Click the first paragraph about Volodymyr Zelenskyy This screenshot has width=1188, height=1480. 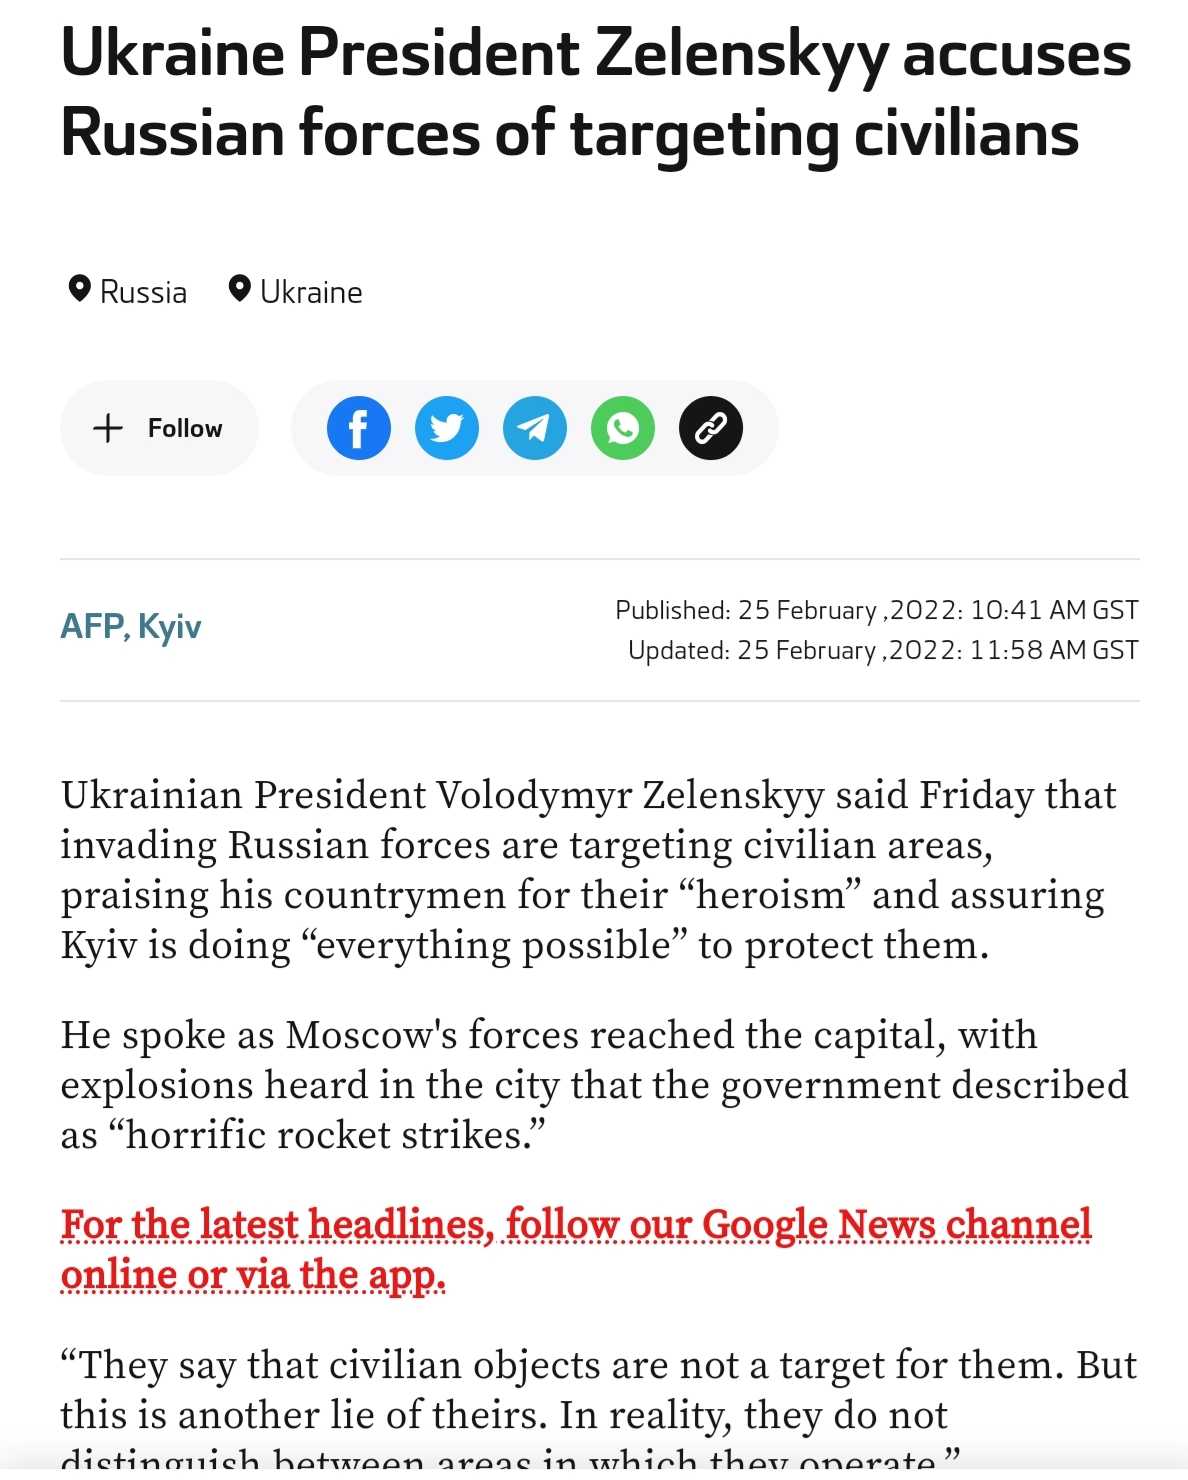(x=590, y=870)
